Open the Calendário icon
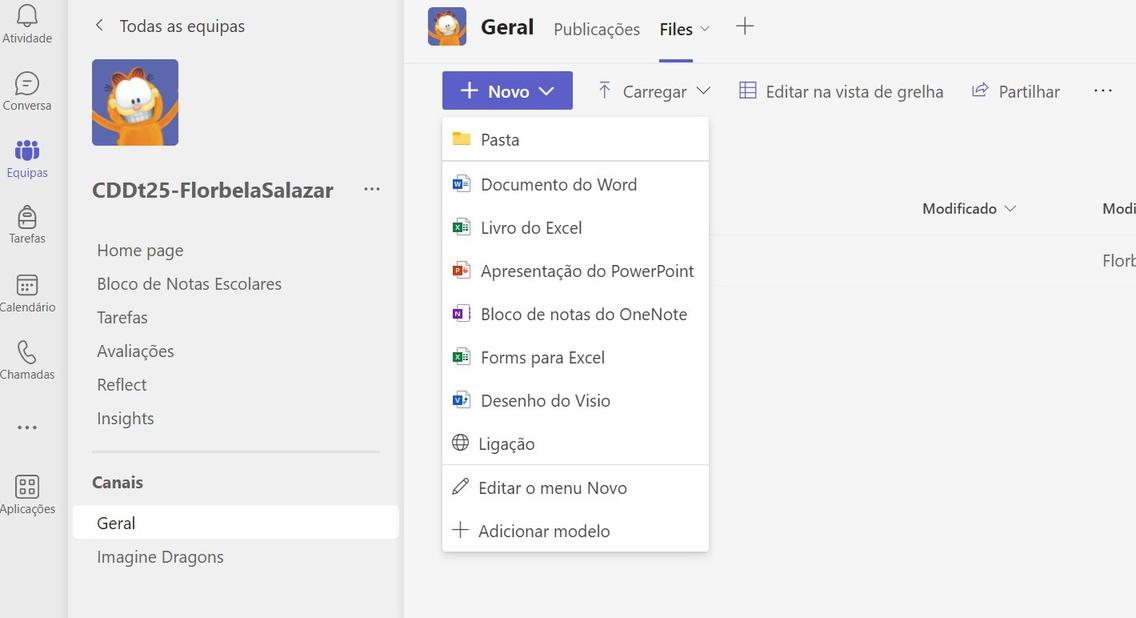 coord(27,286)
